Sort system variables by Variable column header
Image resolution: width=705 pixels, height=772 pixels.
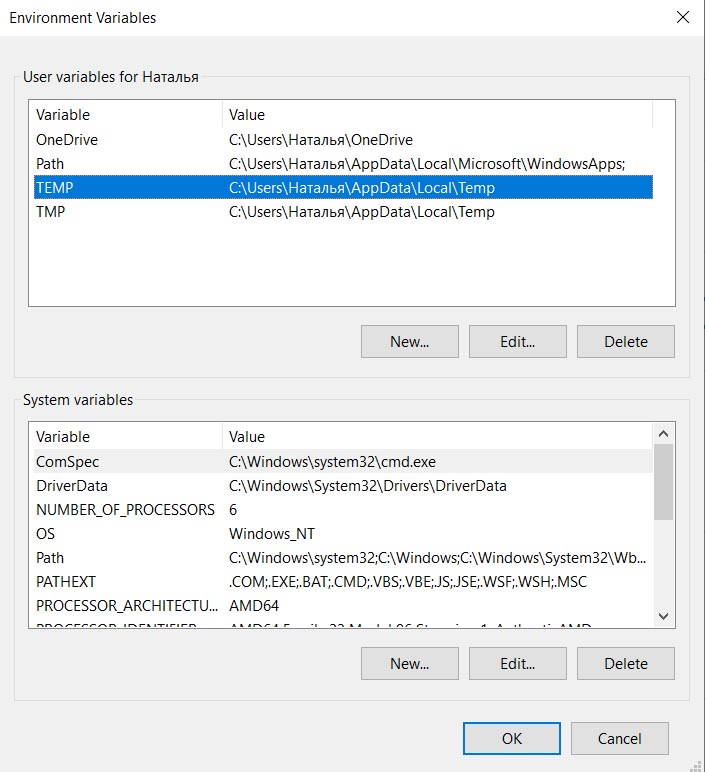point(63,437)
